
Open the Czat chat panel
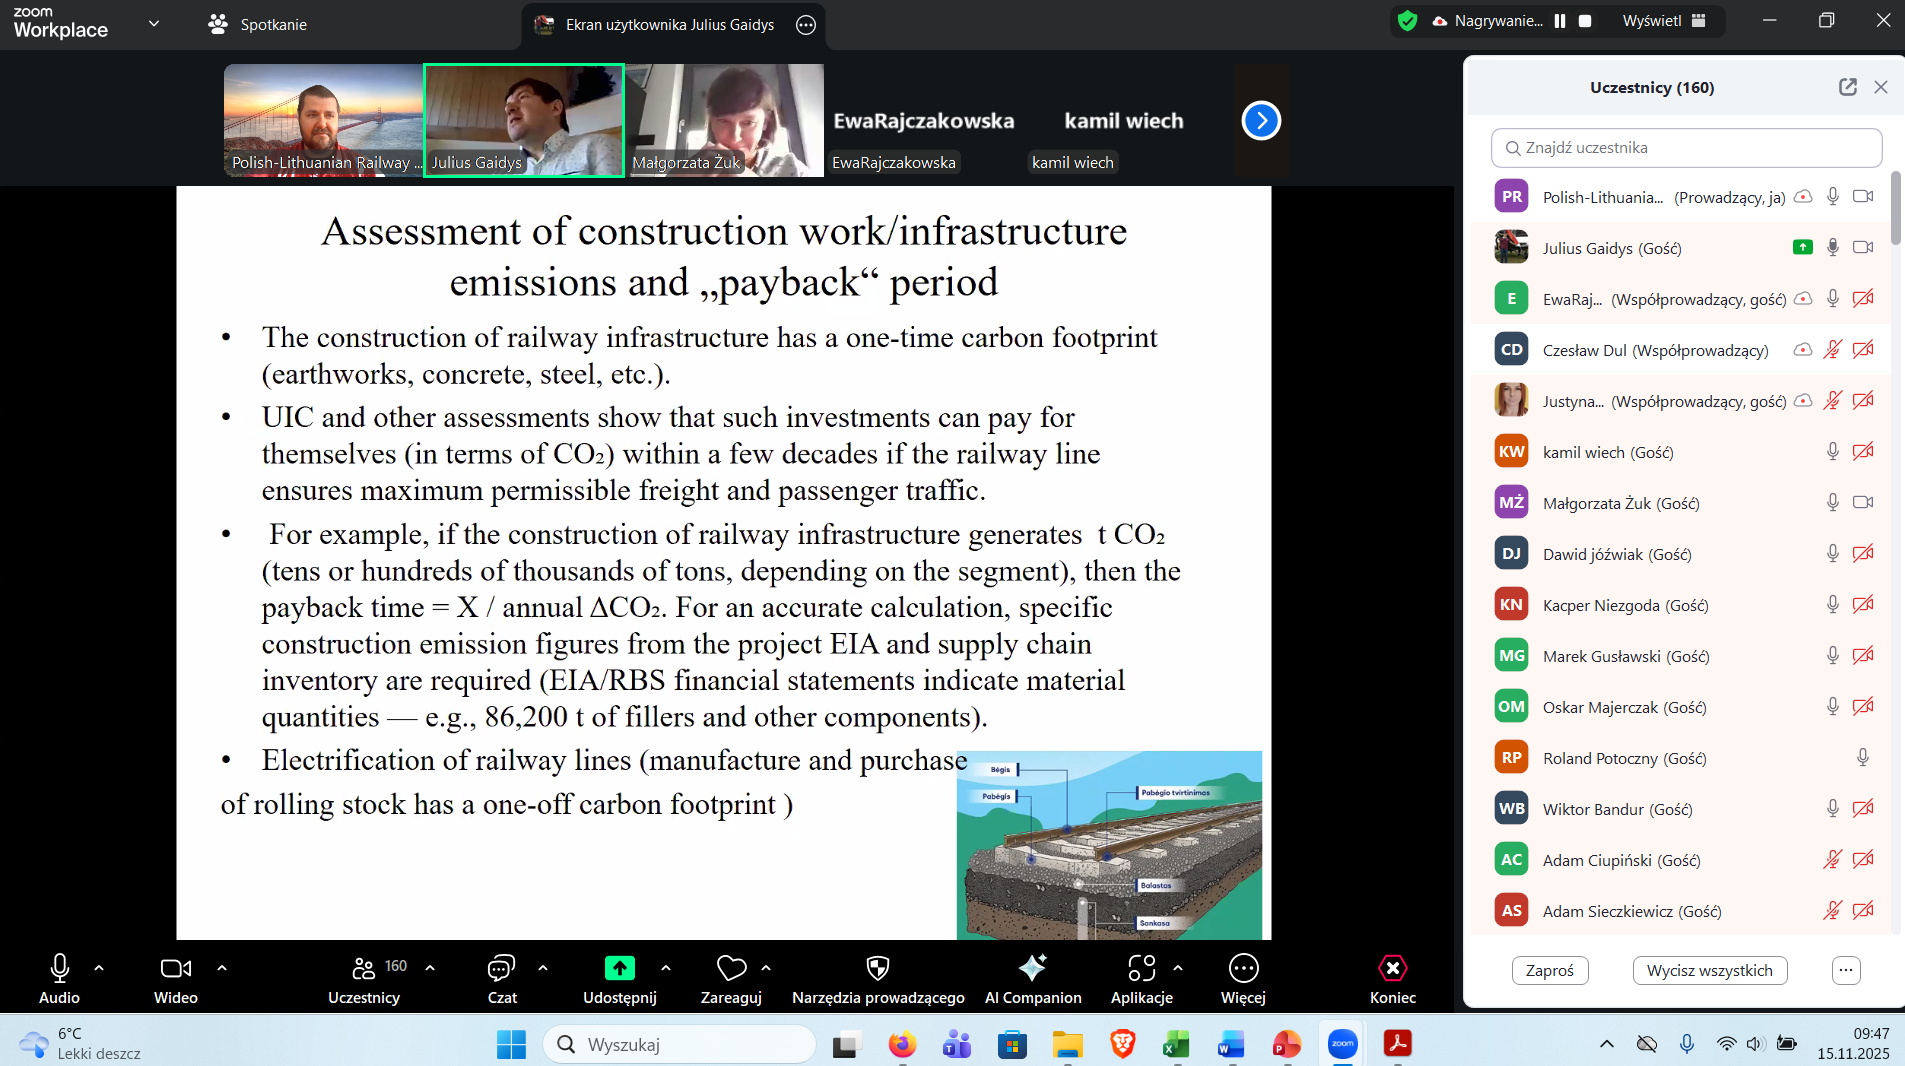[501, 969]
